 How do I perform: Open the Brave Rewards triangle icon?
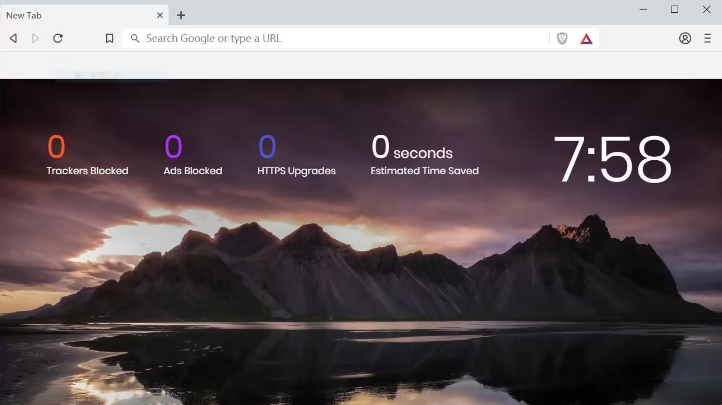(x=587, y=38)
